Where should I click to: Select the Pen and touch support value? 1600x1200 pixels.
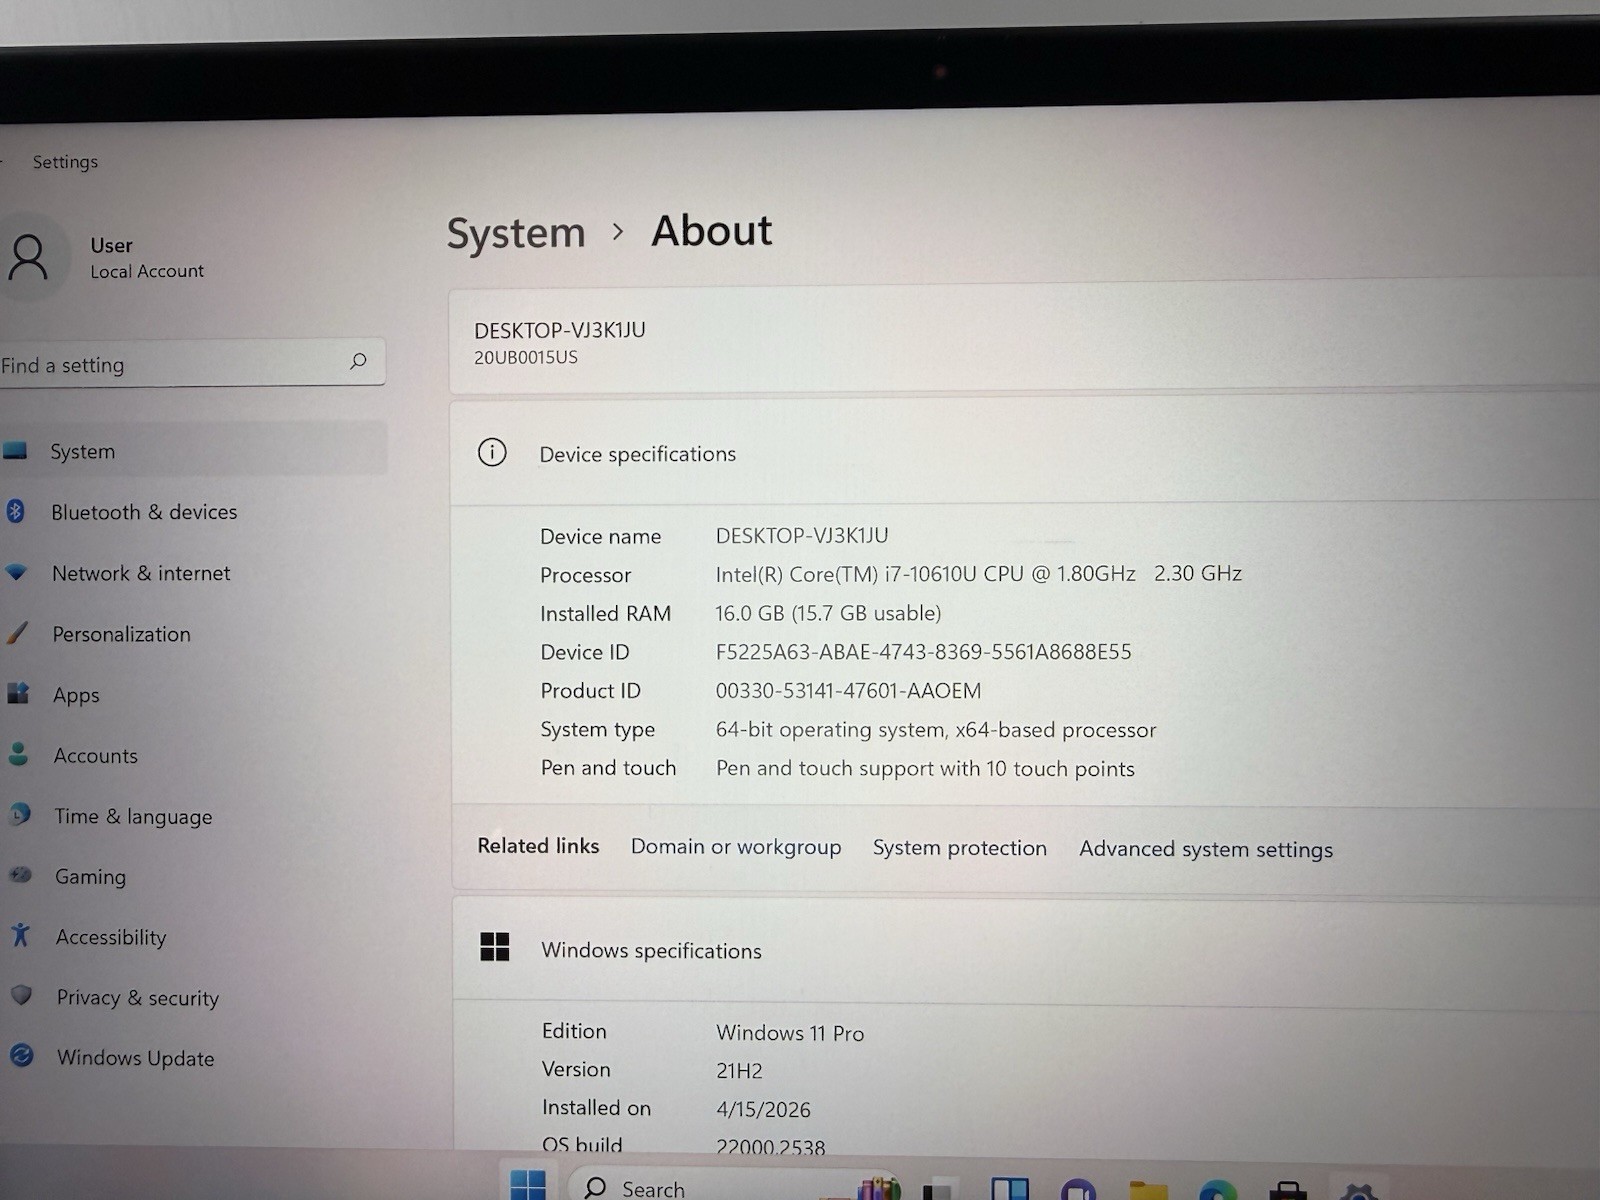tap(925, 769)
